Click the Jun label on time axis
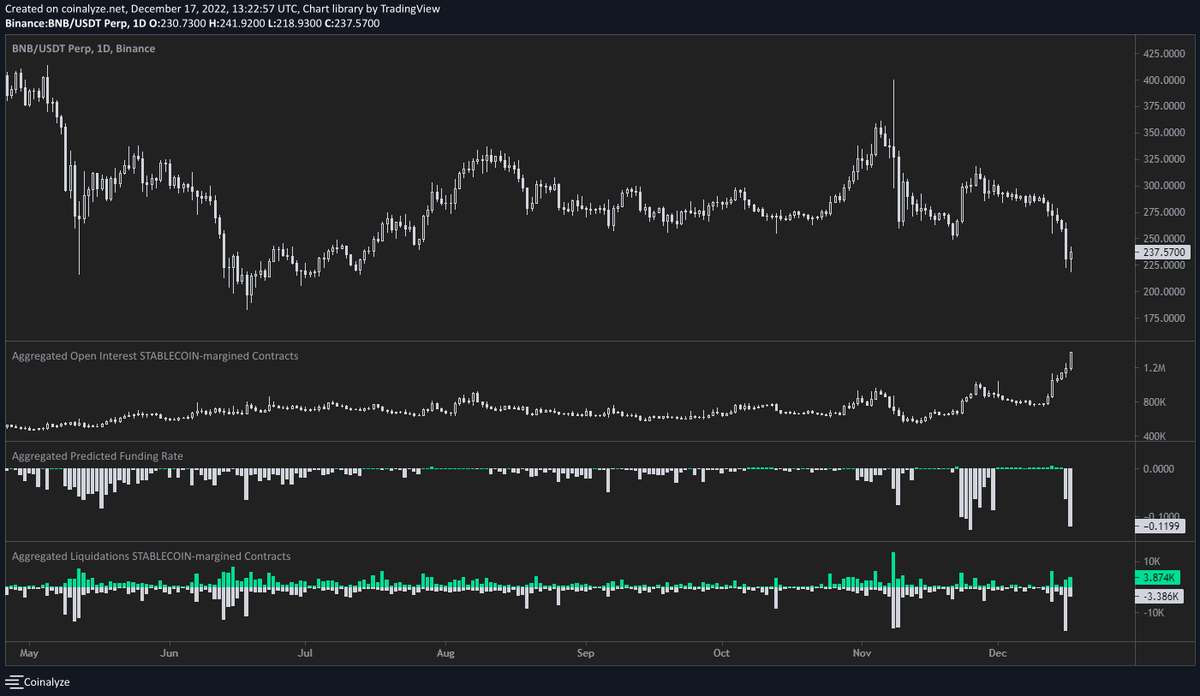This screenshot has height=696, width=1200. pos(169,653)
